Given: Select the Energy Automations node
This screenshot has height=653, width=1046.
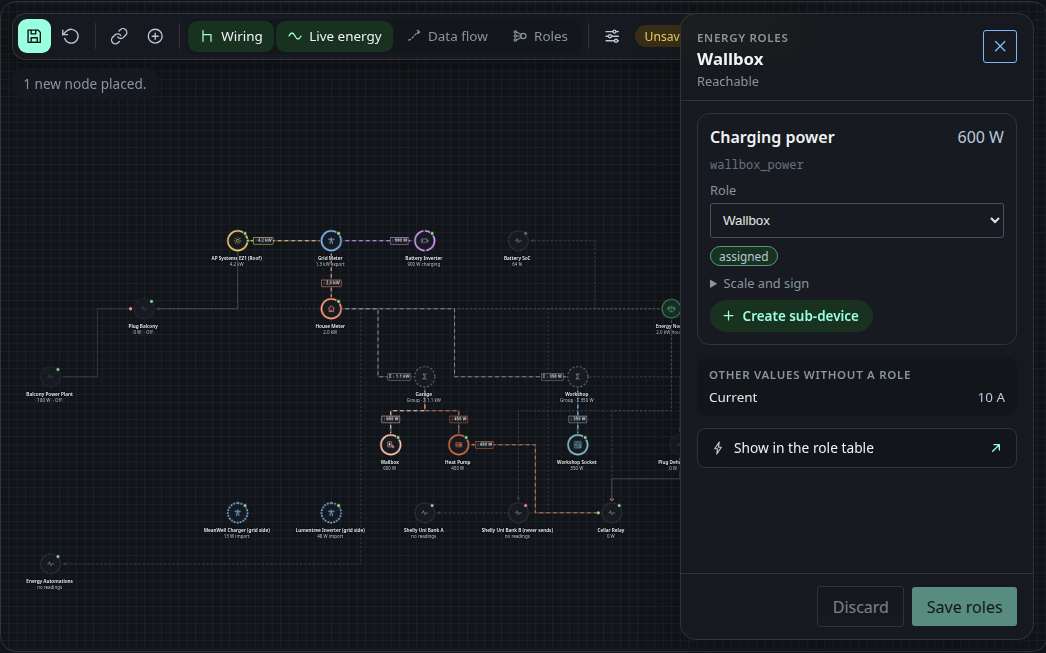Looking at the screenshot, I should point(50,564).
